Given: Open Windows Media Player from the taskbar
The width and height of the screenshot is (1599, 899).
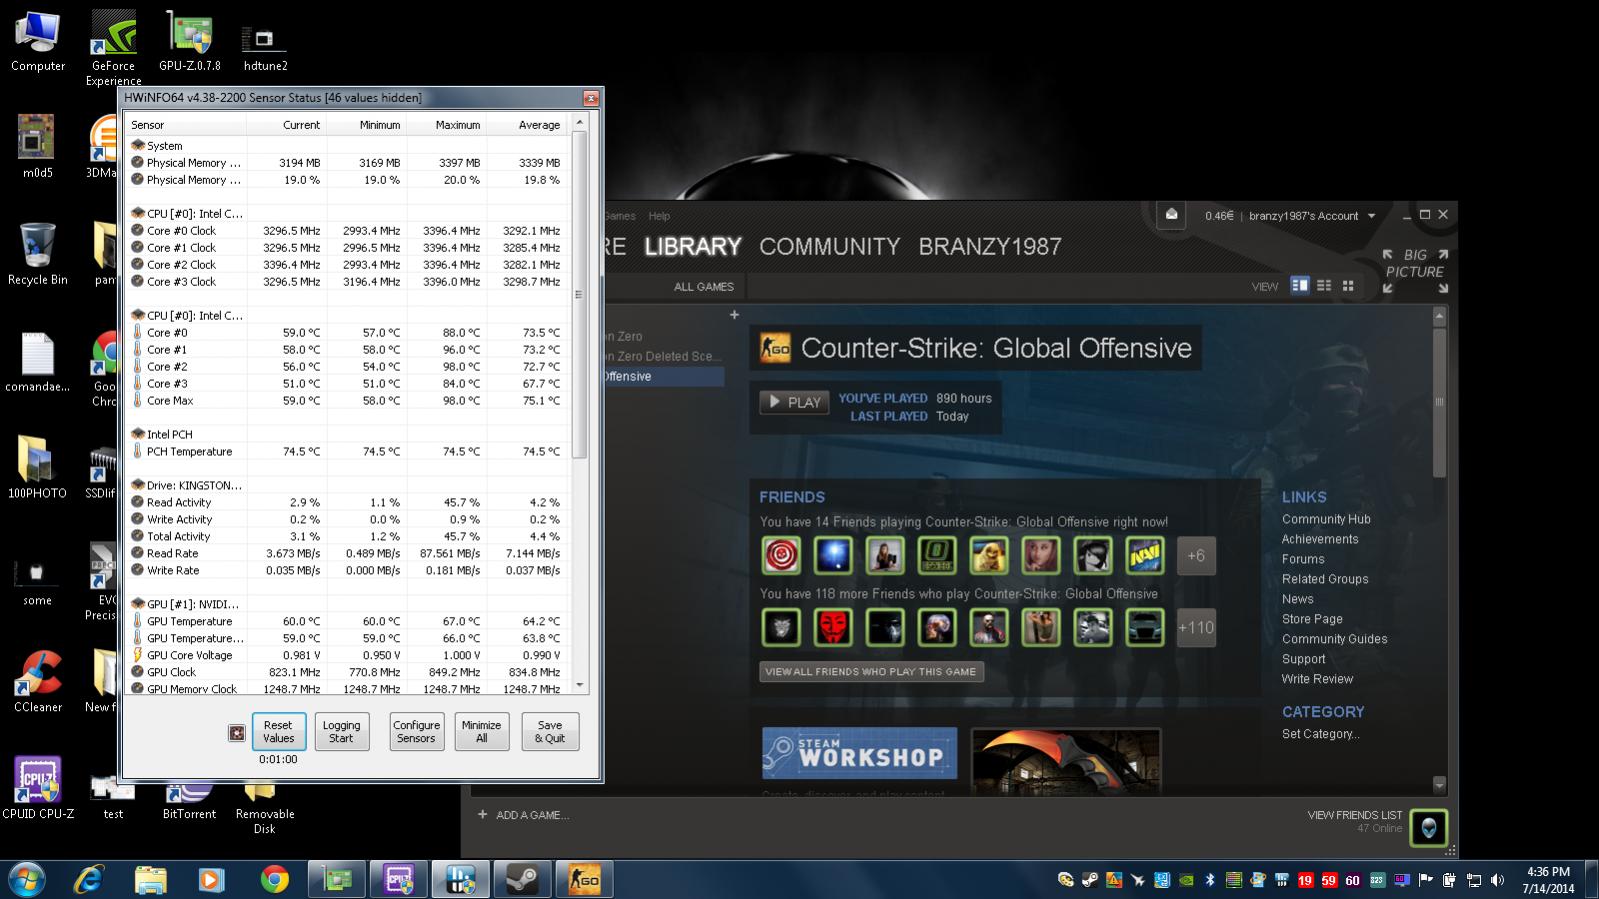Looking at the screenshot, I should [x=211, y=880].
